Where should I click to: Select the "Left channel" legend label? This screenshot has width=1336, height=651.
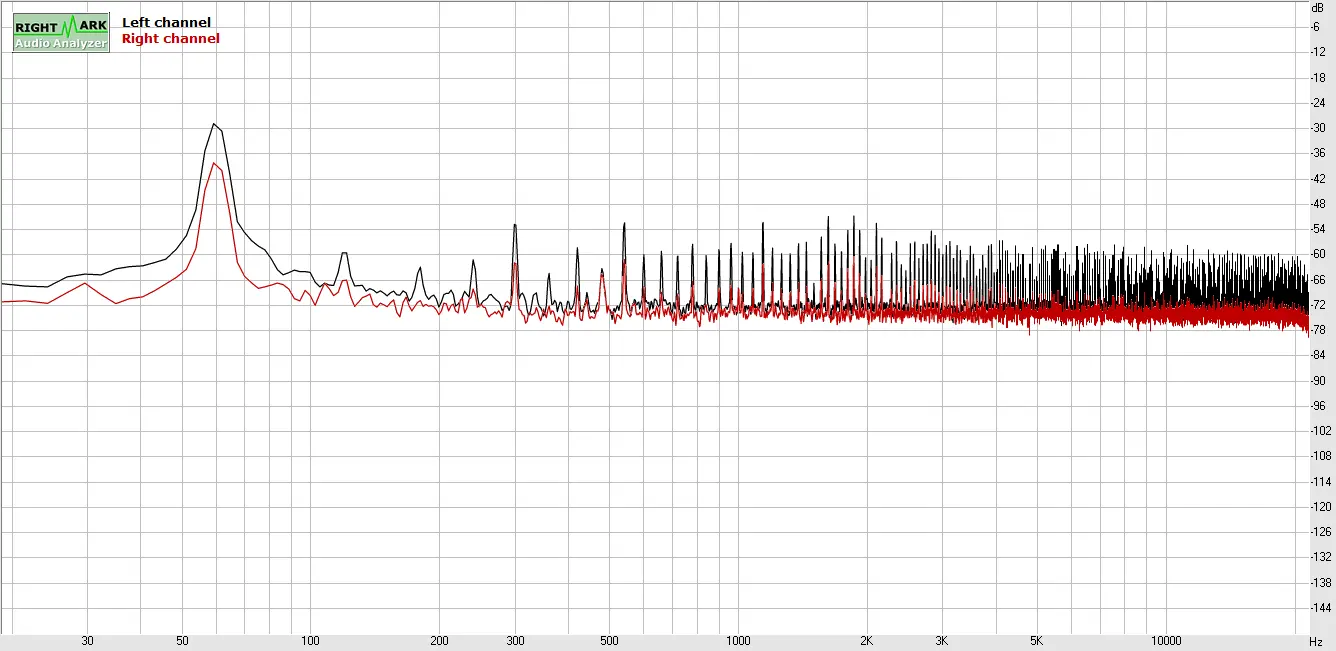click(166, 22)
